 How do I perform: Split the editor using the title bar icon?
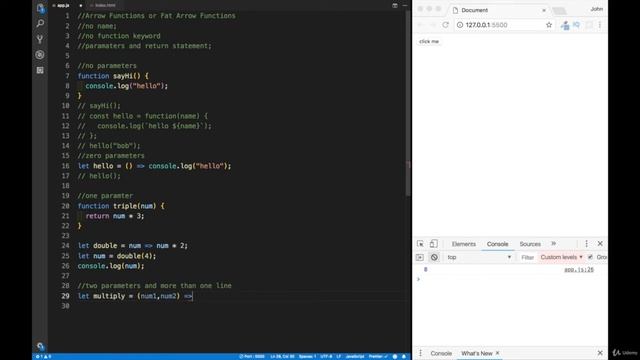395,5
